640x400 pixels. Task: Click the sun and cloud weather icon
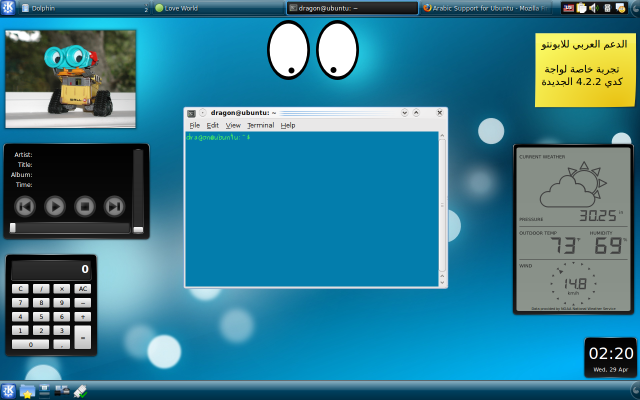pyautogui.click(x=573, y=185)
